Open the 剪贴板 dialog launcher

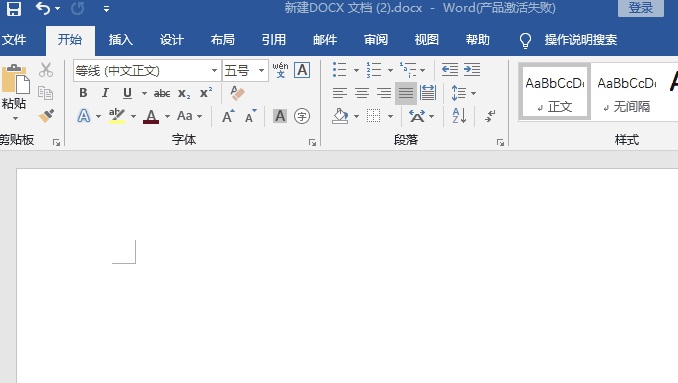tap(56, 142)
